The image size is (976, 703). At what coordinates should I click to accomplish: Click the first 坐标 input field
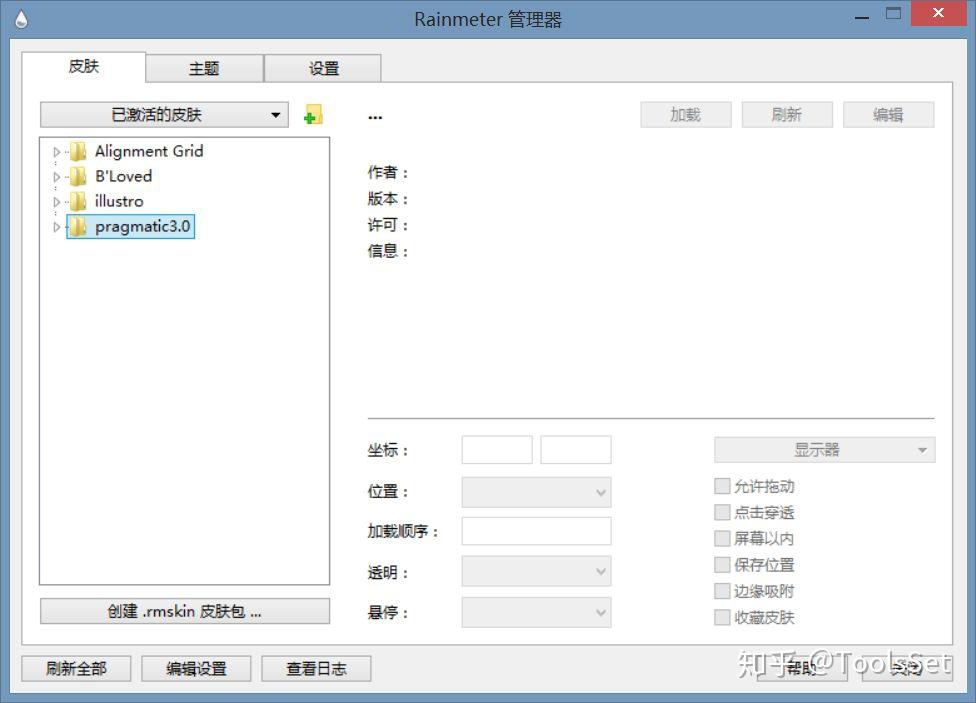click(497, 450)
